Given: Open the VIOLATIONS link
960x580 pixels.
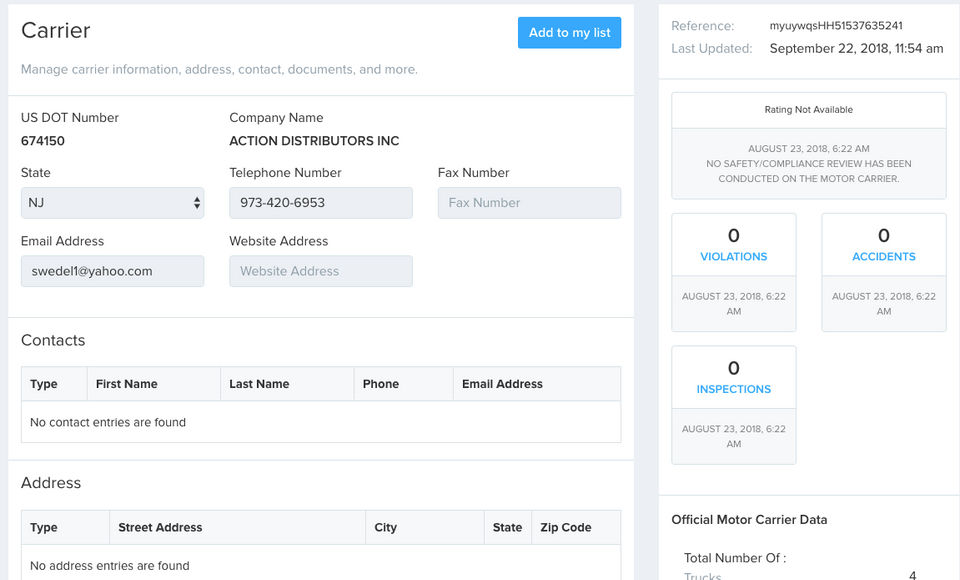Looking at the screenshot, I should (x=733, y=257).
